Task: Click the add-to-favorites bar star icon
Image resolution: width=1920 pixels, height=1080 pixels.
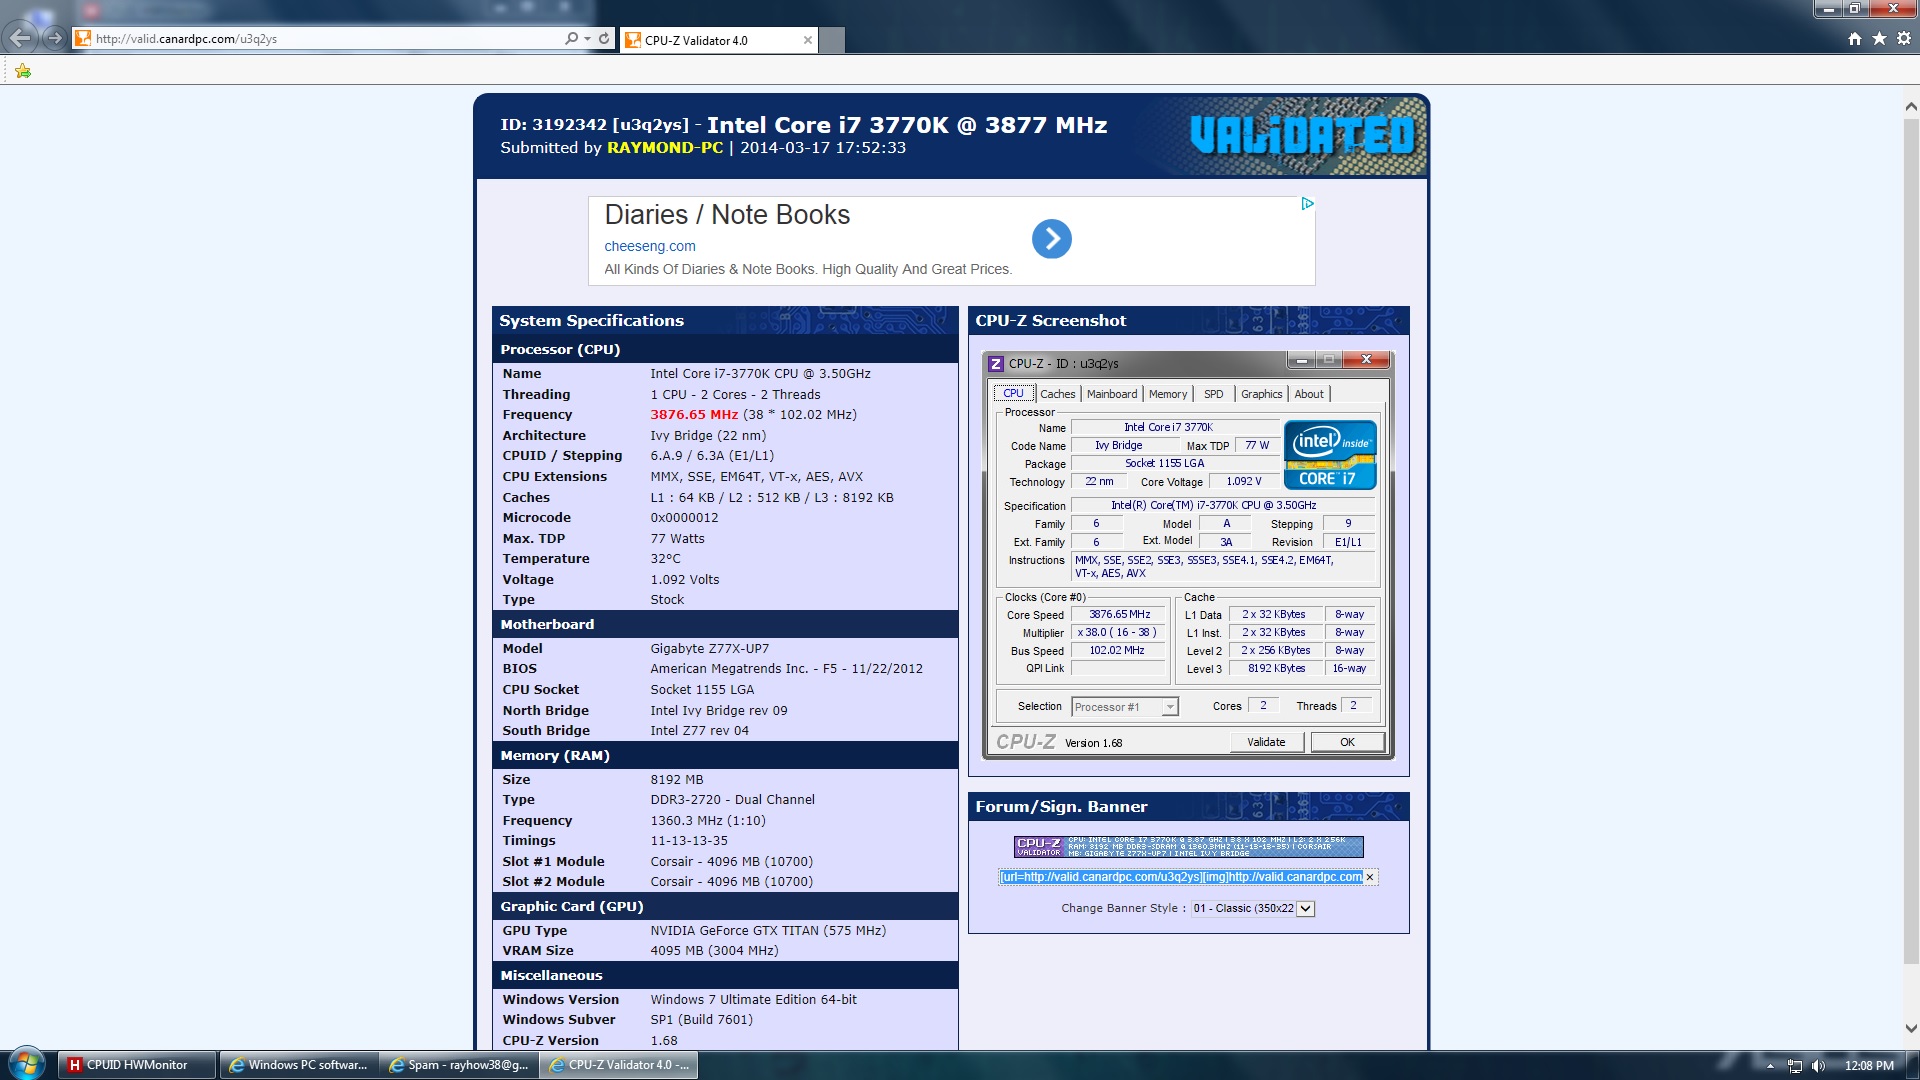Action: pos(23,71)
